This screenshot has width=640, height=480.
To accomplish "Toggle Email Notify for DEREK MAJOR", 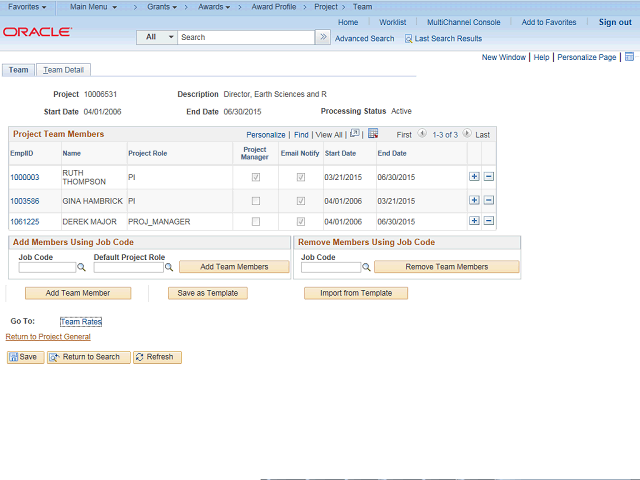I will click(x=301, y=221).
